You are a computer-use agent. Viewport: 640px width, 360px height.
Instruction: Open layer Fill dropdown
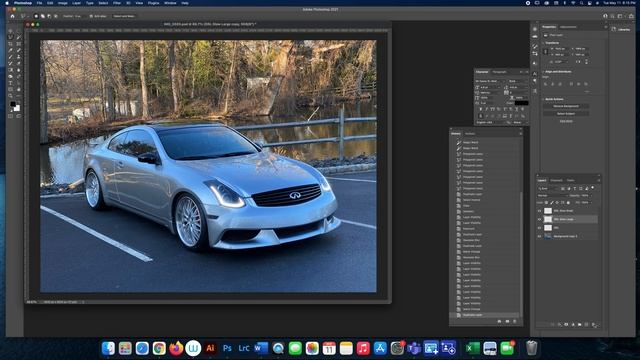[587, 202]
